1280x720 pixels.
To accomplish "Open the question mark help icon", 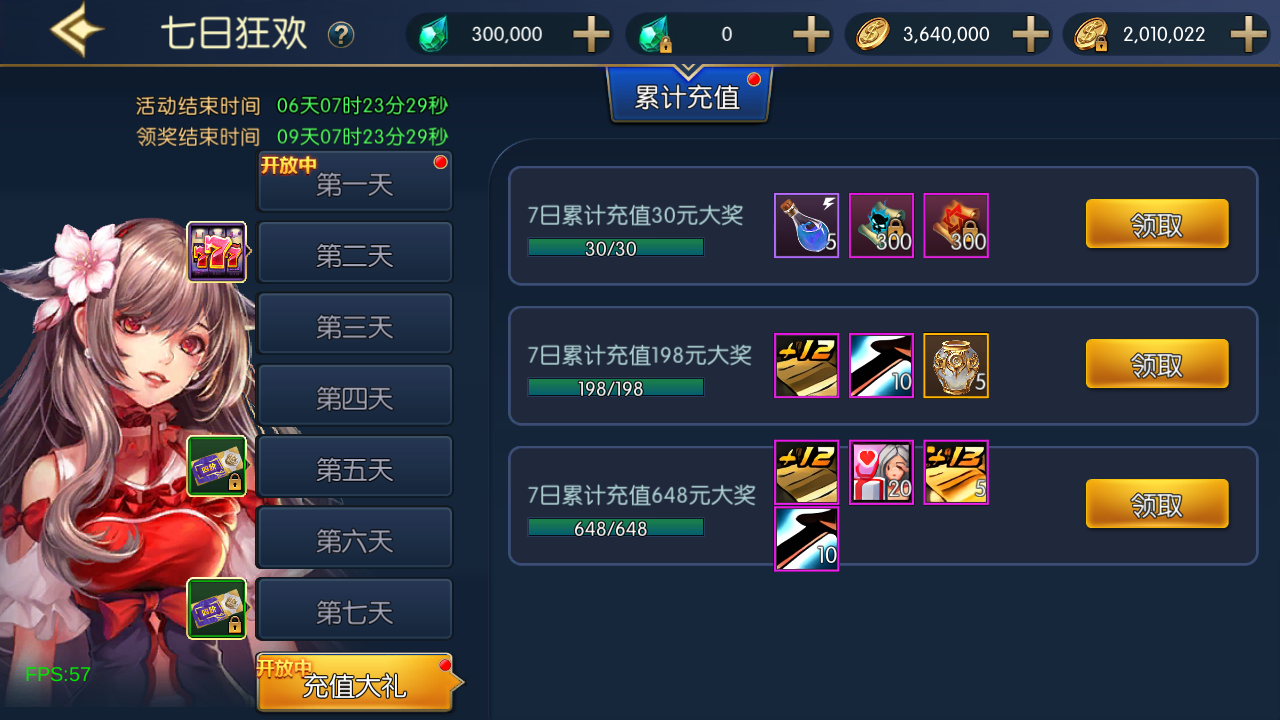I will click(x=341, y=35).
